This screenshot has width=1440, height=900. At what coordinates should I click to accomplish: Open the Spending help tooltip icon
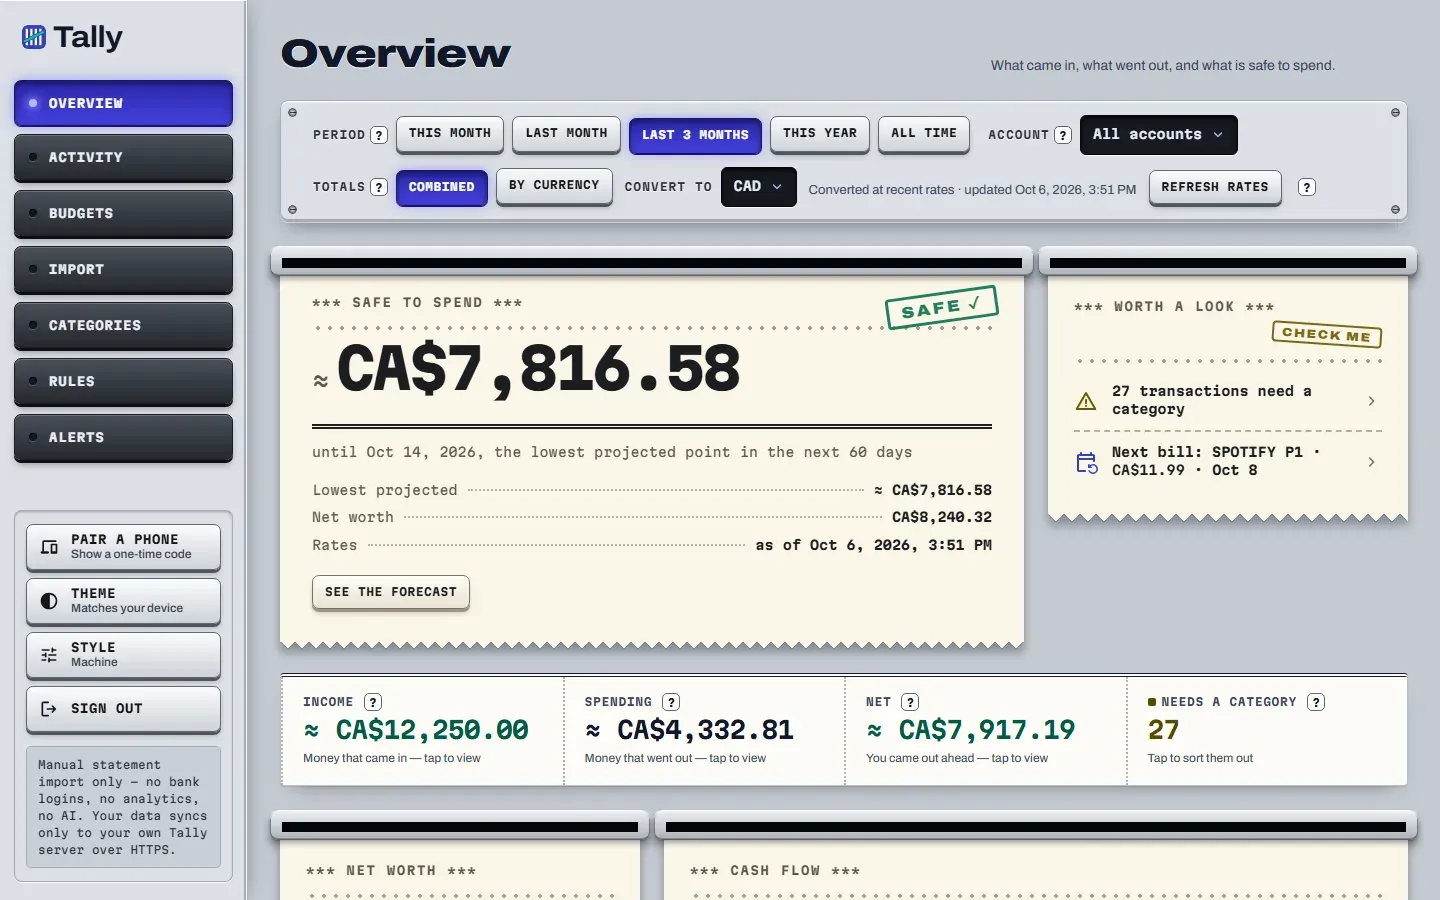tap(672, 702)
